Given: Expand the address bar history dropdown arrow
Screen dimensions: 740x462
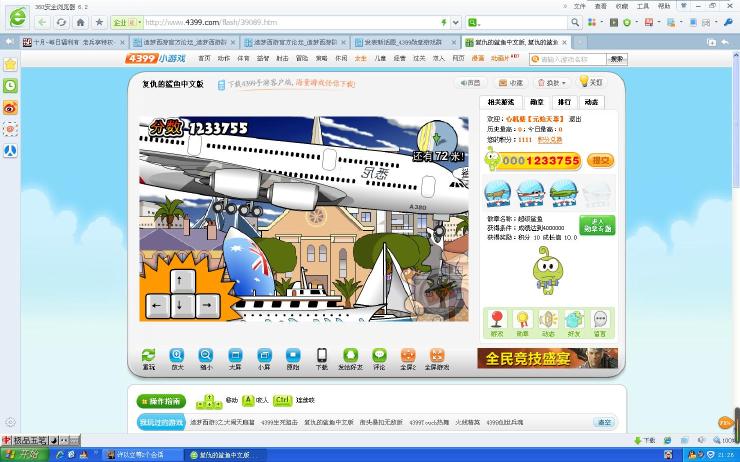Looking at the screenshot, I should pyautogui.click(x=456, y=22).
